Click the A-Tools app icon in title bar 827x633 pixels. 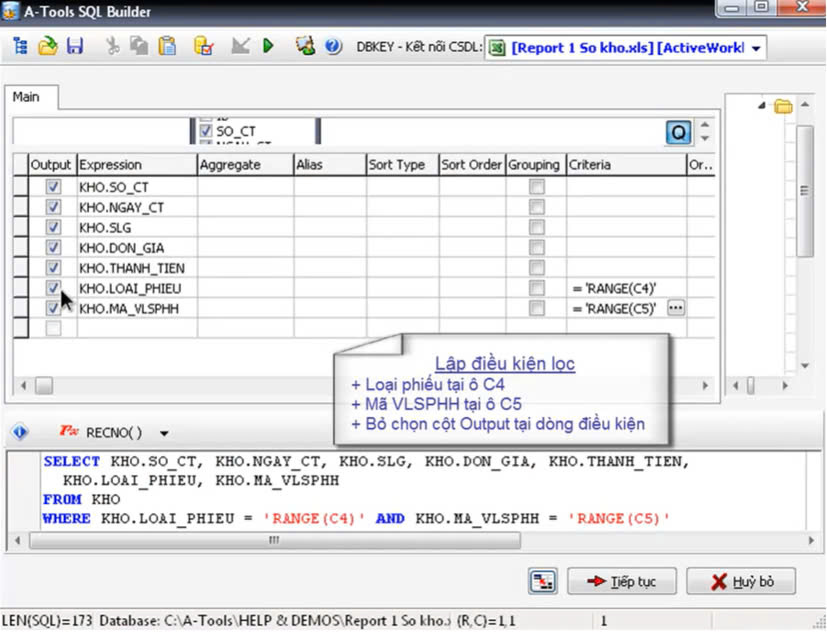[x=11, y=11]
